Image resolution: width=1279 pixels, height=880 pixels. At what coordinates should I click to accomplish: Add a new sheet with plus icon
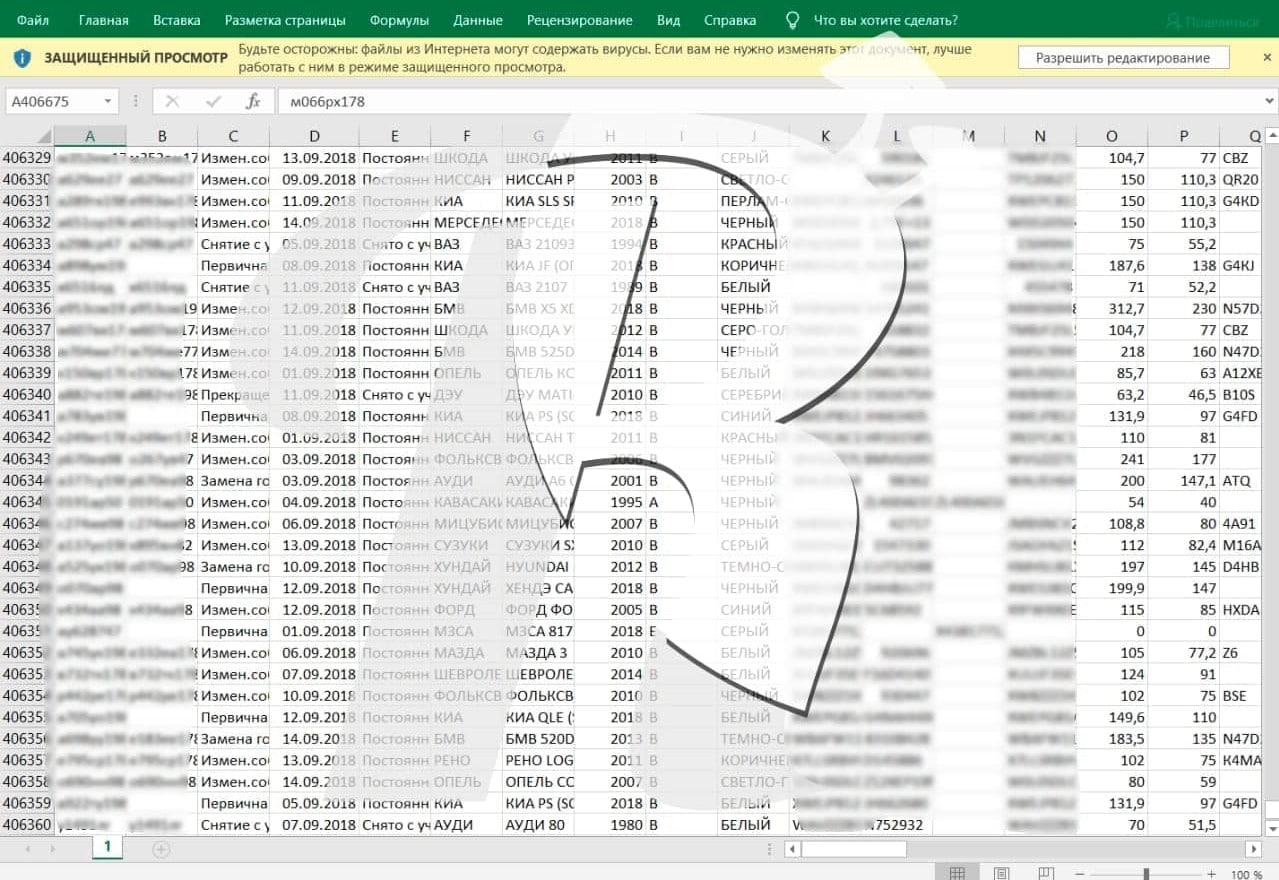(161, 849)
